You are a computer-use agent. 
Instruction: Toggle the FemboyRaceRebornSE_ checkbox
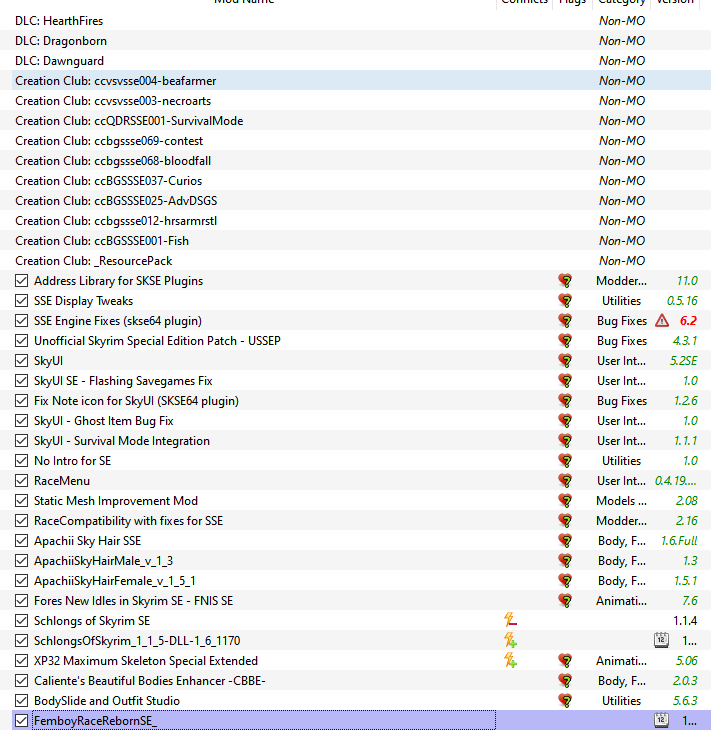point(21,721)
